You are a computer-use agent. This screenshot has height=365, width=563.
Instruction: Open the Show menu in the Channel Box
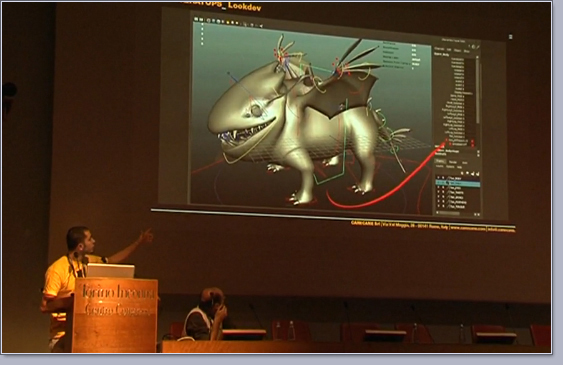(467, 51)
